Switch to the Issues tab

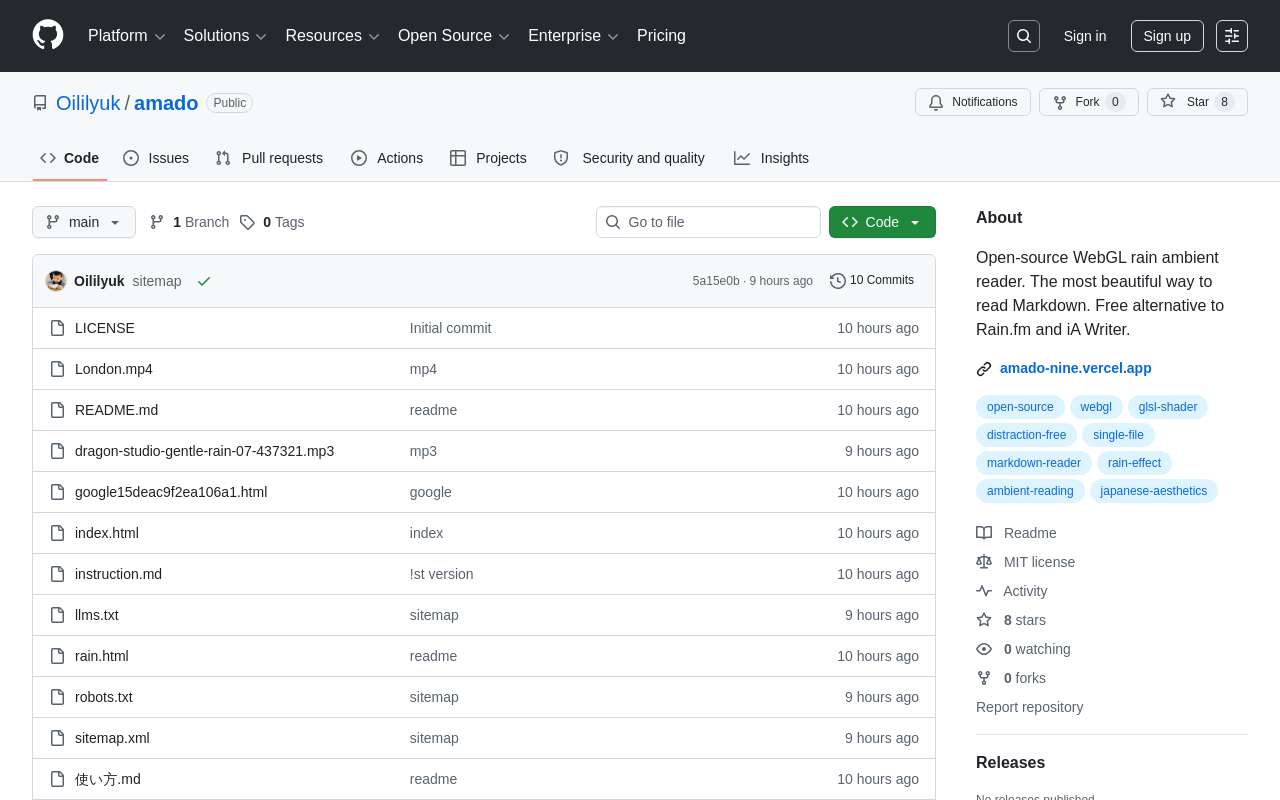coord(156,158)
